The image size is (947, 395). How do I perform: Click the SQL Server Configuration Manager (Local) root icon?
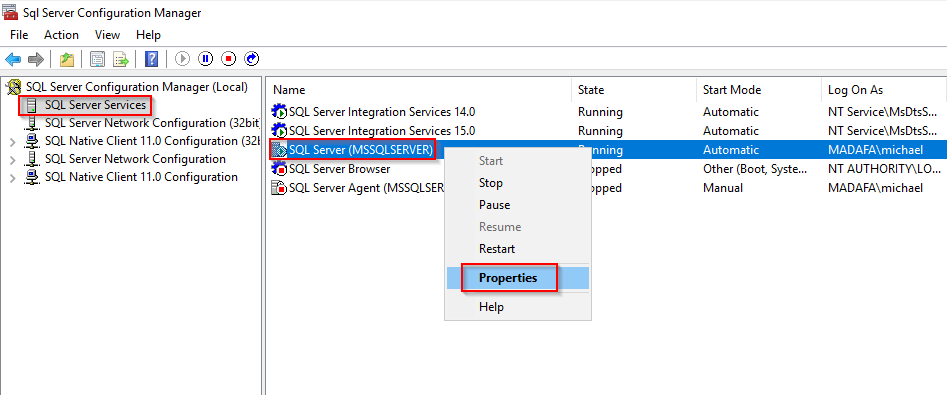pos(14,88)
